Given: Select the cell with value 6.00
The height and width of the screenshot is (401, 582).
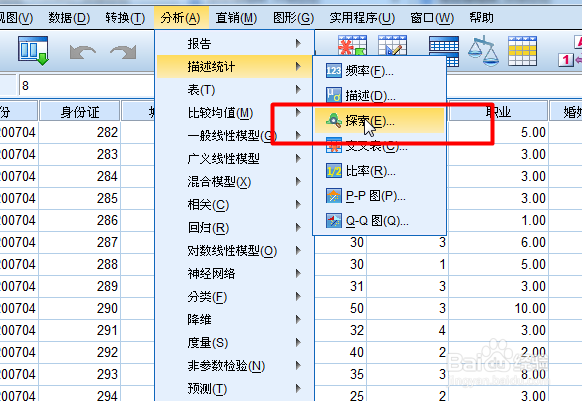Looking at the screenshot, I should click(498, 242).
